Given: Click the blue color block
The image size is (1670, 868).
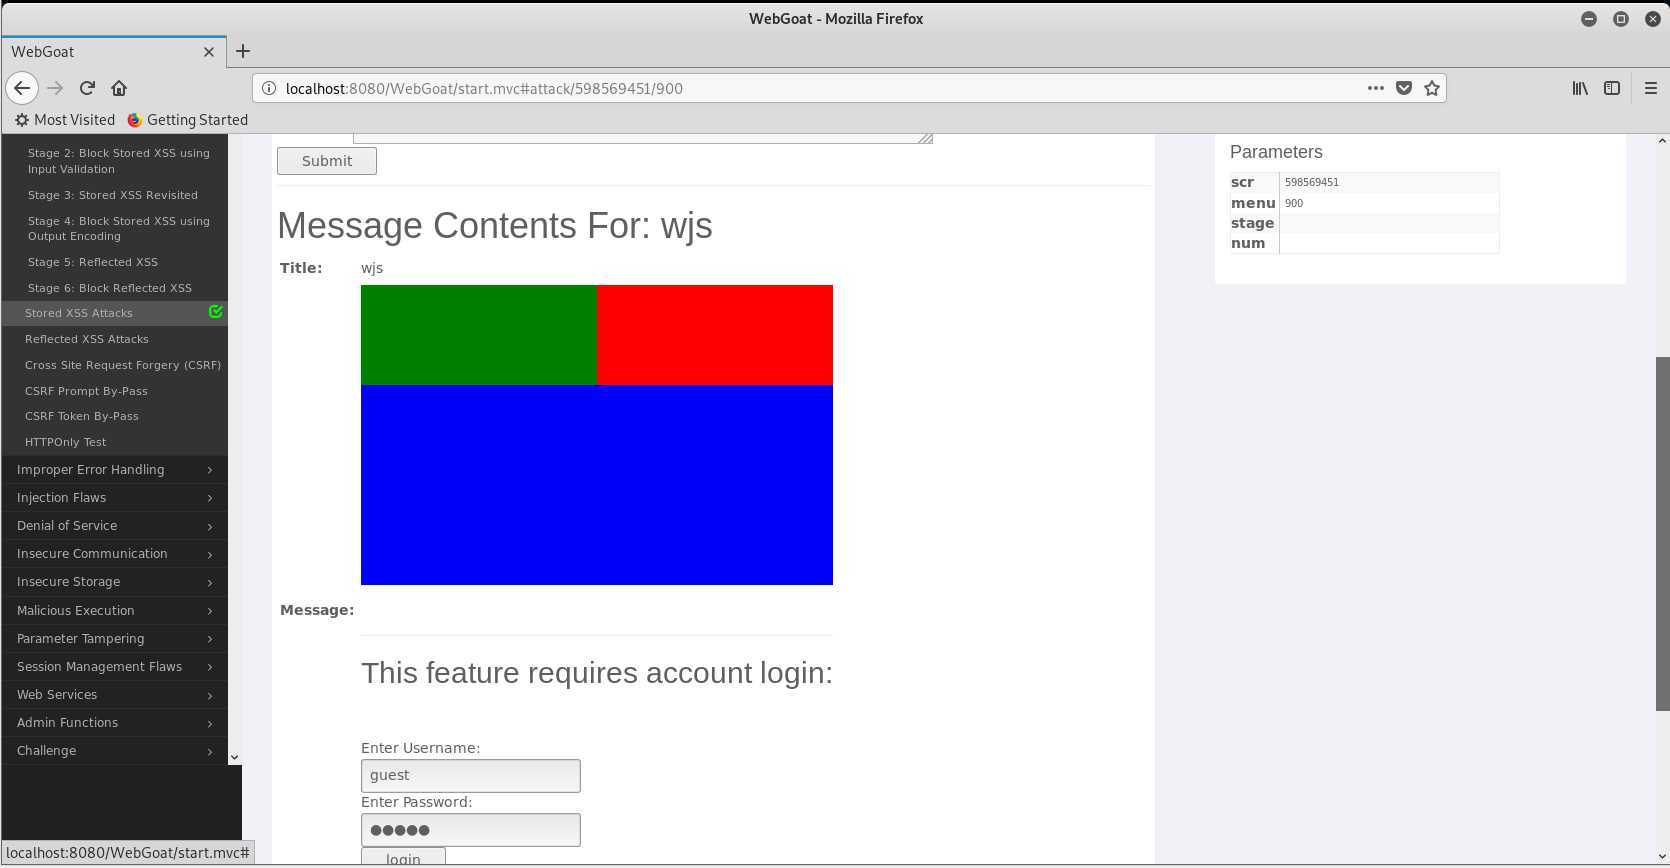Looking at the screenshot, I should click(597, 485).
